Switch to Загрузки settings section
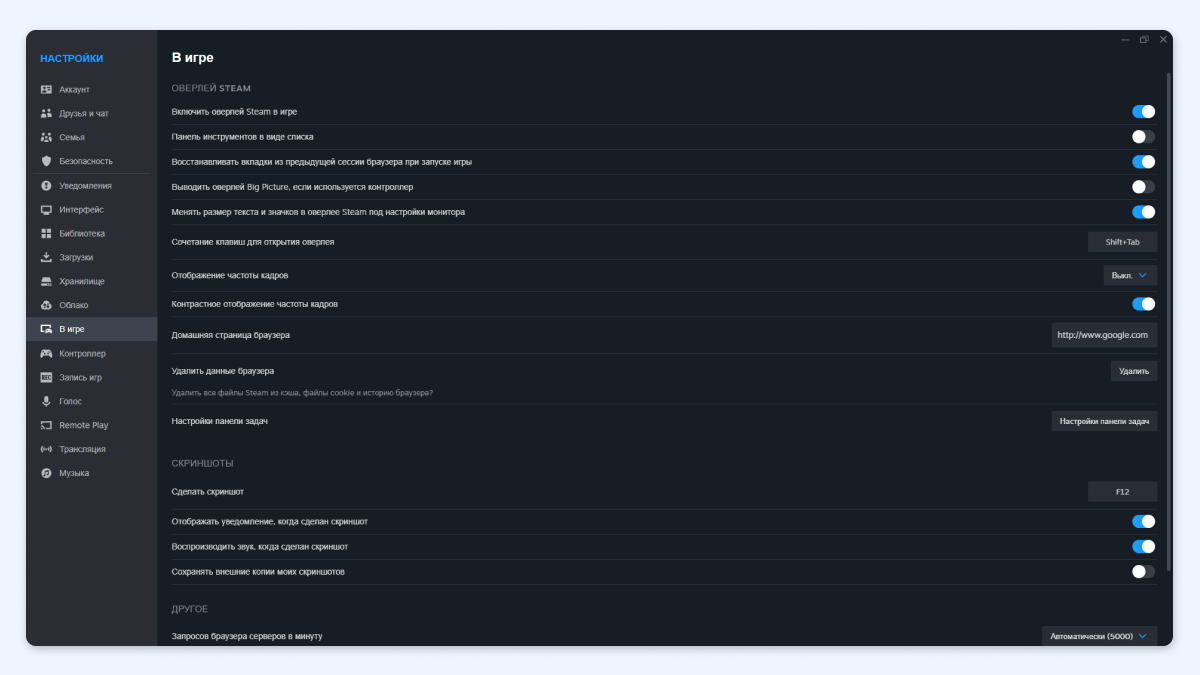The height and width of the screenshot is (675, 1200). point(92,258)
